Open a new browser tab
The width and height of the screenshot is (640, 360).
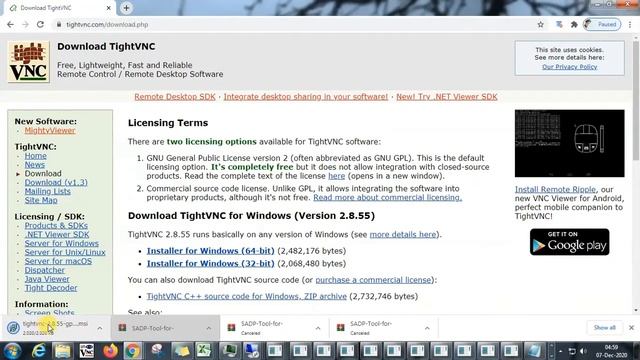tap(126, 8)
